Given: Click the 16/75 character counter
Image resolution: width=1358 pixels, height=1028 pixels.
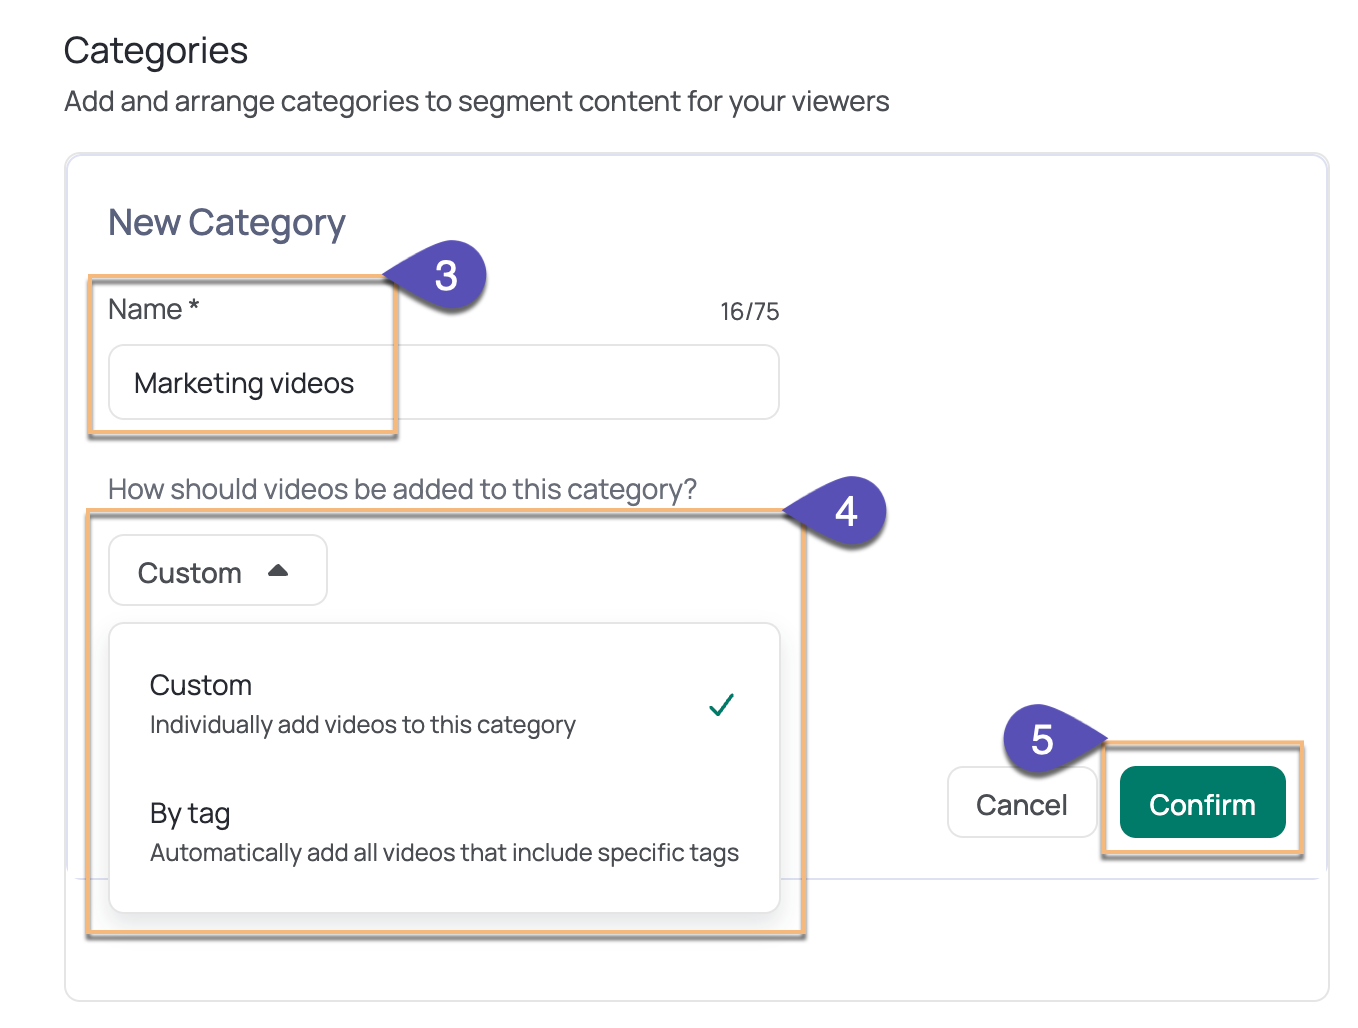Looking at the screenshot, I should click(x=749, y=312).
